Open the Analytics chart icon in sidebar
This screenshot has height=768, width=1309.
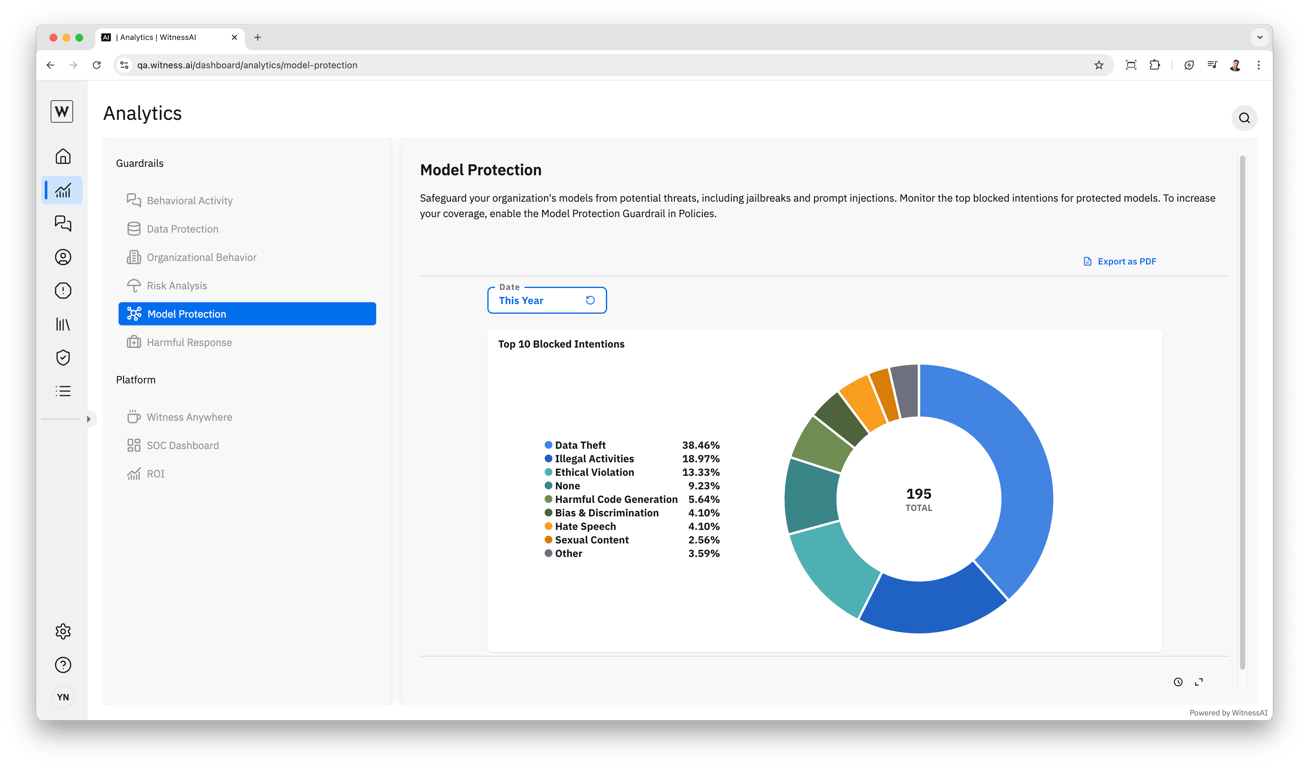(x=63, y=190)
